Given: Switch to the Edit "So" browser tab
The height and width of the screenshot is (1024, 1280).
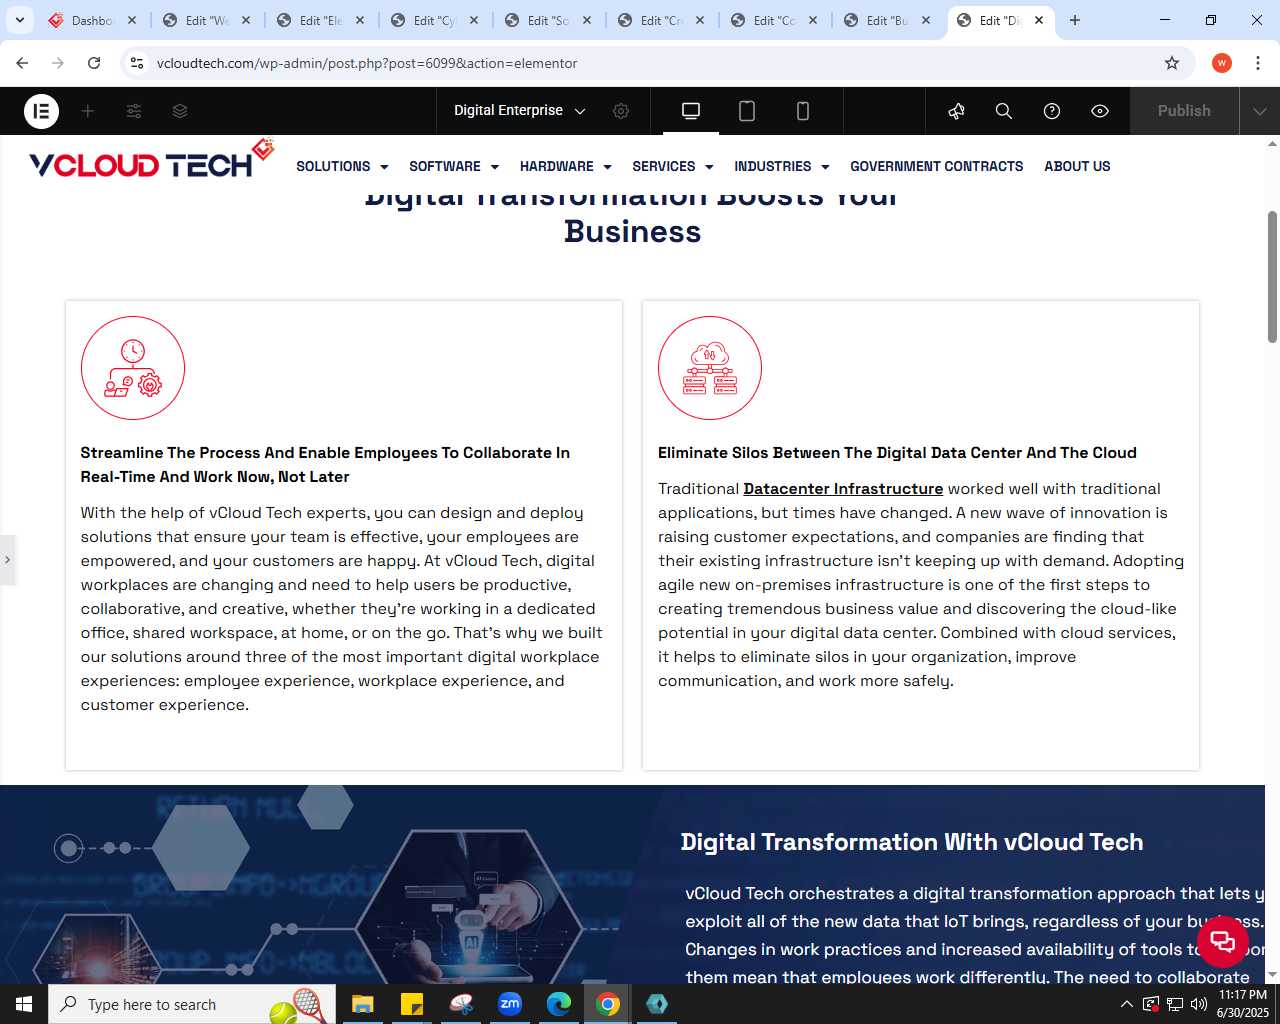Looking at the screenshot, I should point(548,20).
